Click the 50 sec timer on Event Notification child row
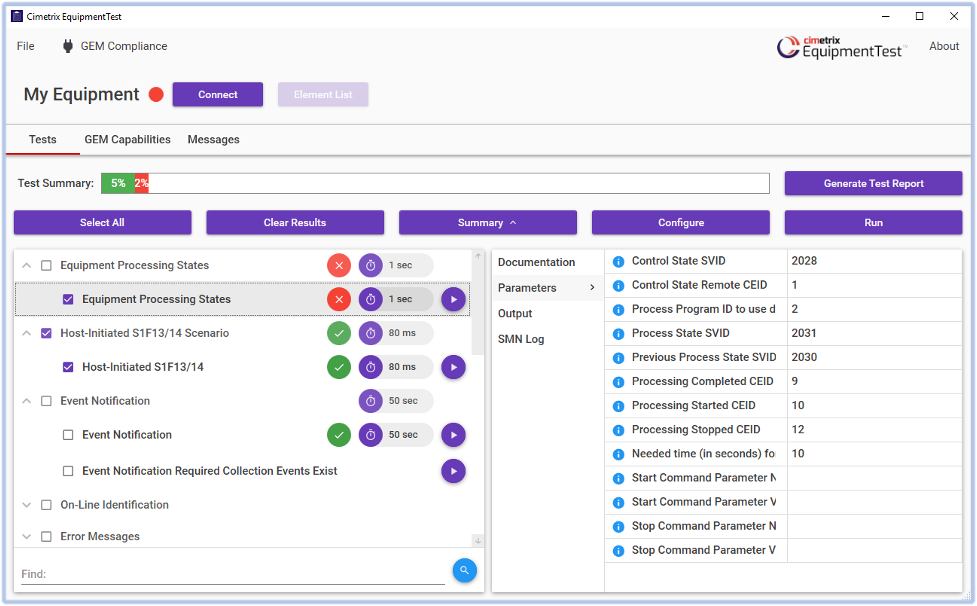Screen dimensions: 977x606 point(371,435)
